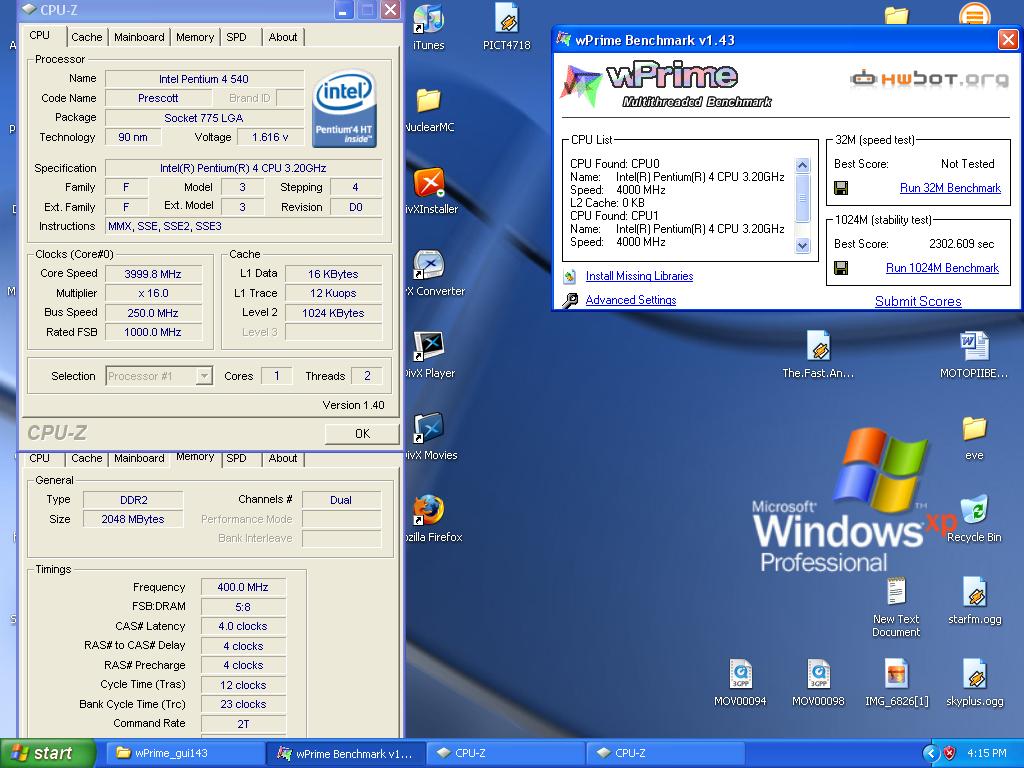The image size is (1024, 768).
Task: Switch to Memory tab in upper CPU-Z
Action: coord(195,37)
